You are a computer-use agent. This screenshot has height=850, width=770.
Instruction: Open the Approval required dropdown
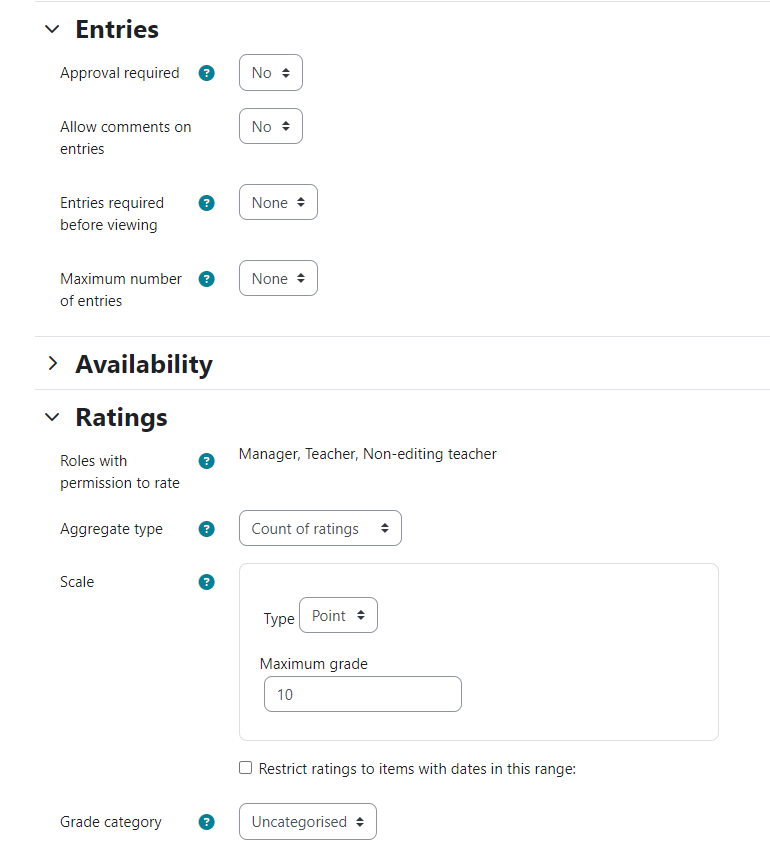[271, 73]
